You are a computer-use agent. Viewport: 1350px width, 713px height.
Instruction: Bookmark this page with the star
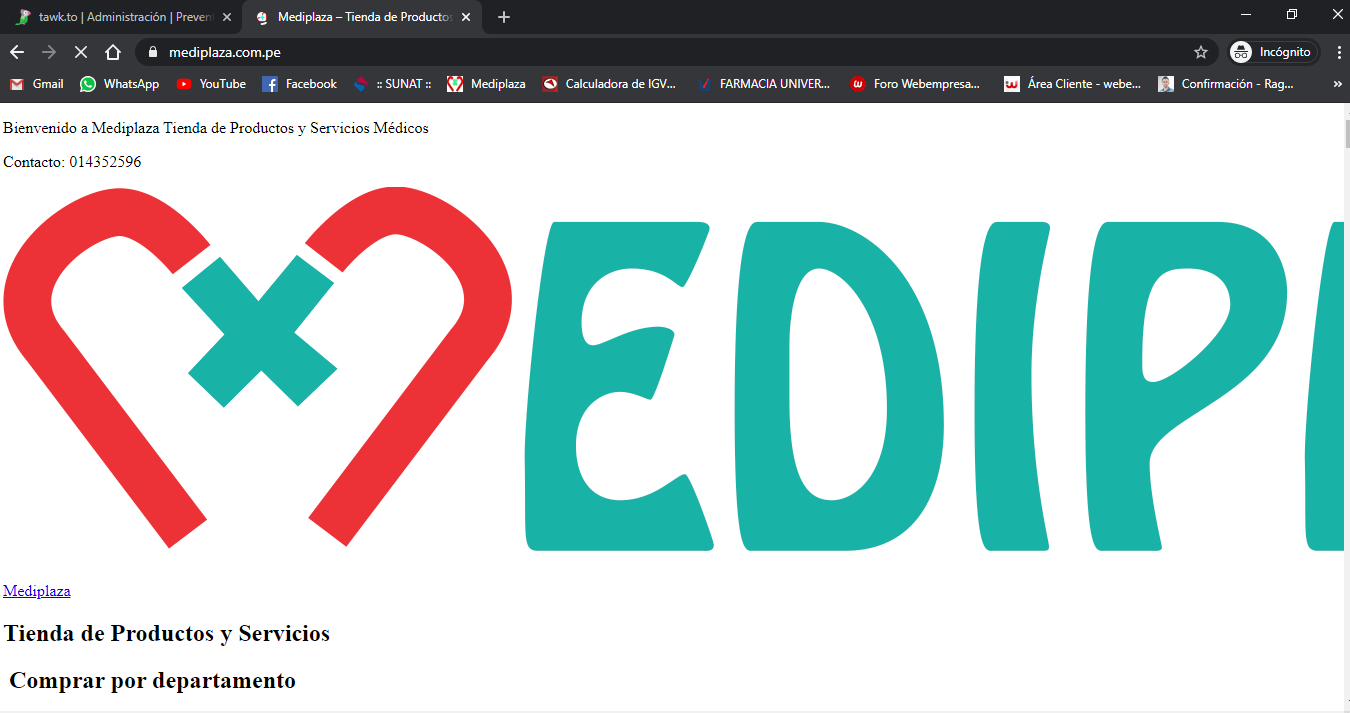tap(1201, 52)
